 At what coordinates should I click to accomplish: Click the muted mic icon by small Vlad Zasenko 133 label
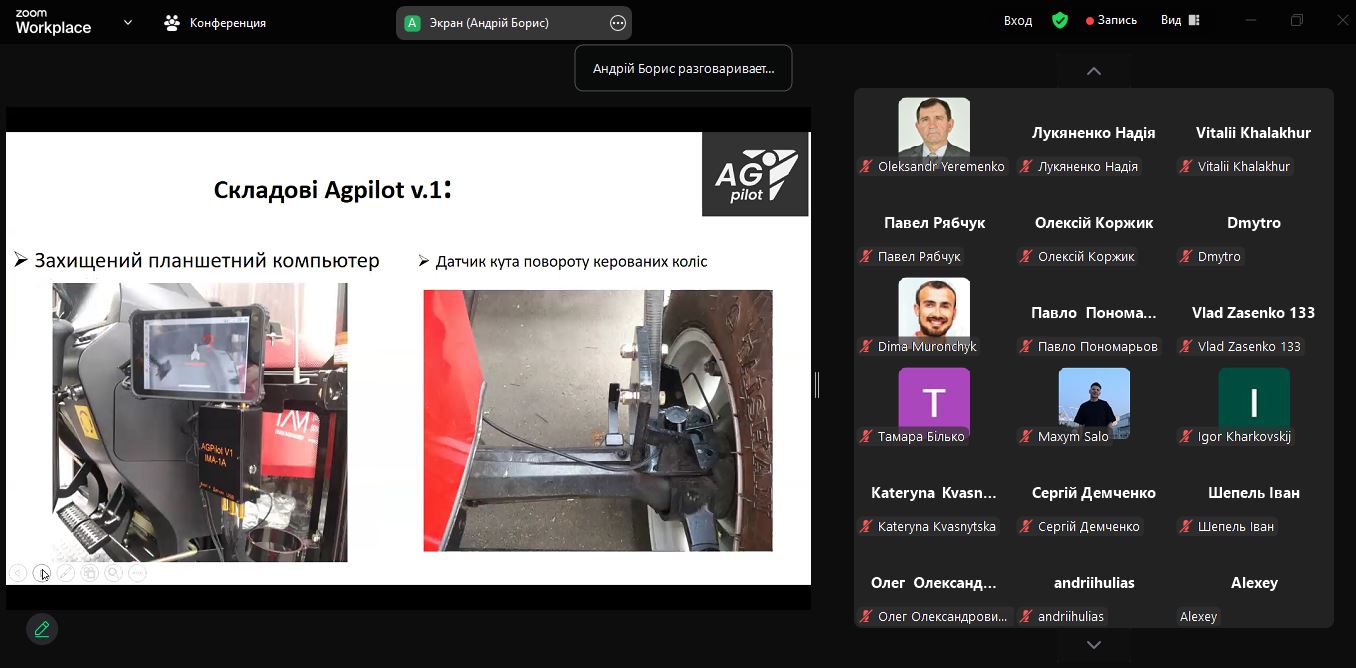click(x=1186, y=347)
